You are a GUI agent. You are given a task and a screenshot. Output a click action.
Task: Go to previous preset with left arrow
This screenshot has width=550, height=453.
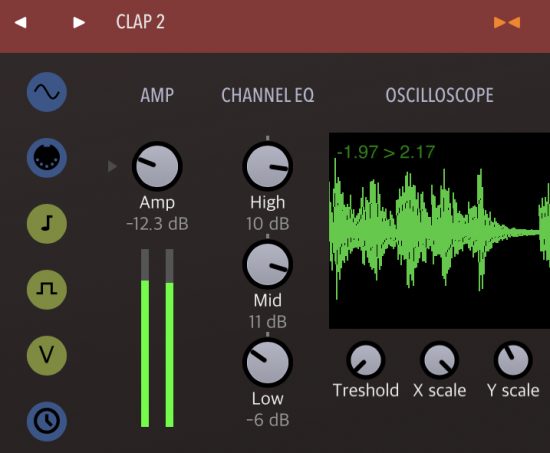coord(21,23)
